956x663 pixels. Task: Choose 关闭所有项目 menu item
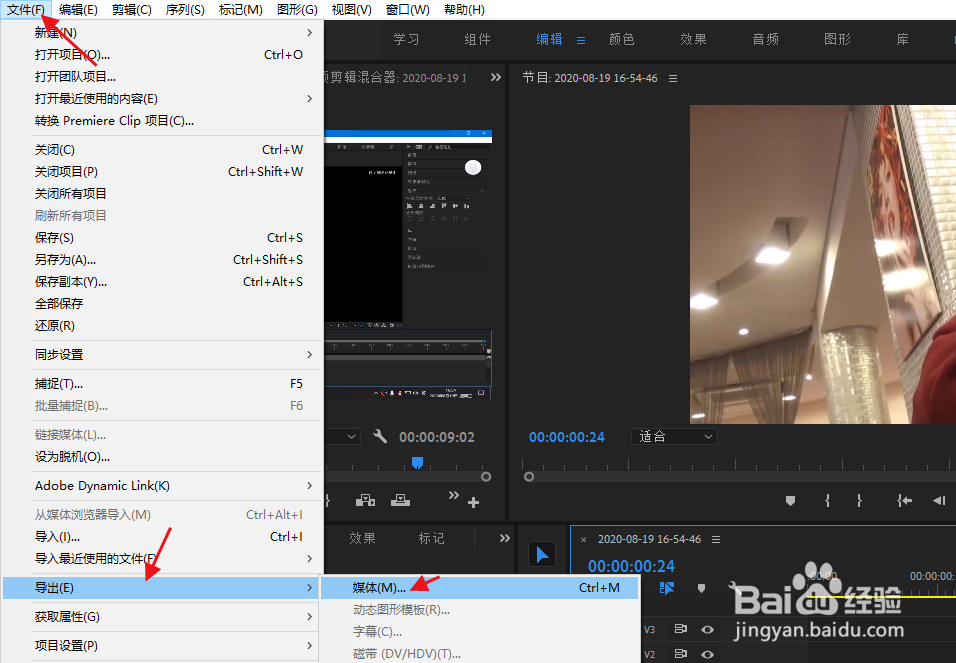(162, 194)
